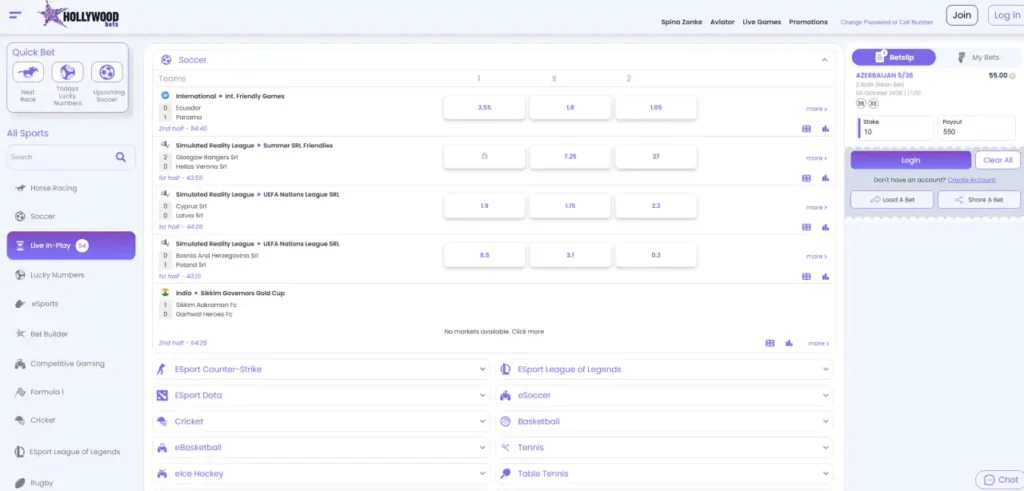Click the Log in button in header

tap(1006, 15)
